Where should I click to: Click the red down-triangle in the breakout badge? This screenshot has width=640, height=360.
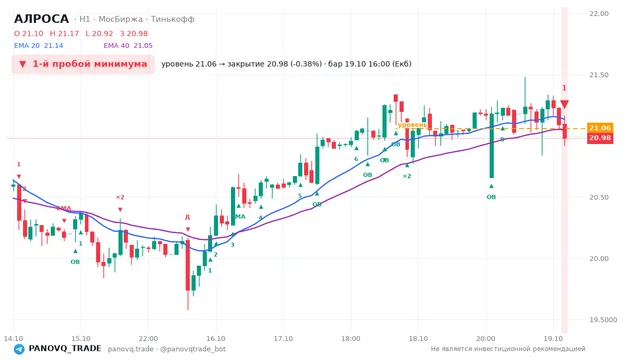(23, 64)
